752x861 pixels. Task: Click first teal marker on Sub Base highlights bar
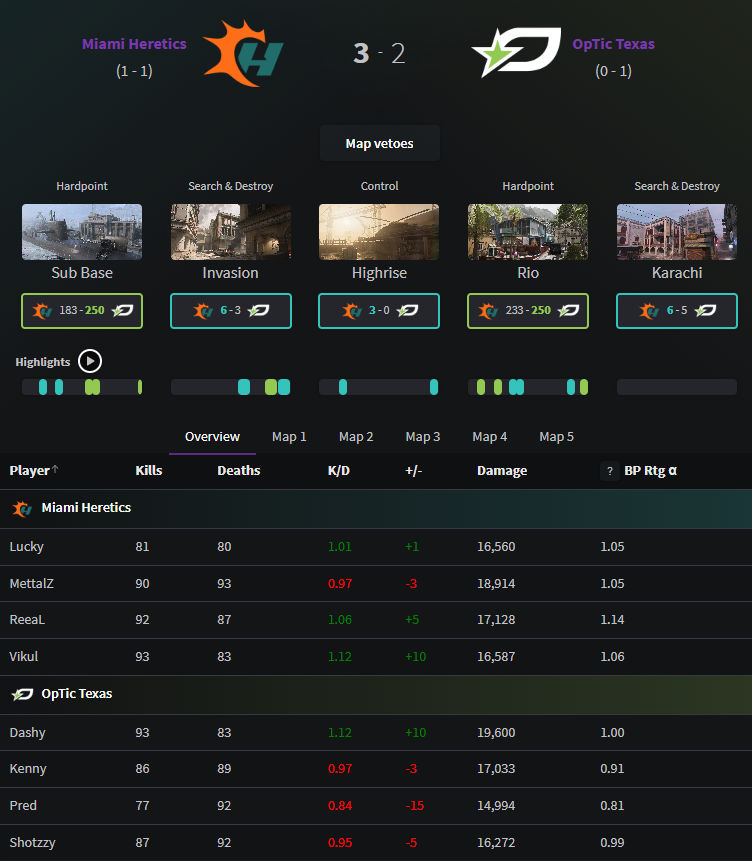click(43, 387)
